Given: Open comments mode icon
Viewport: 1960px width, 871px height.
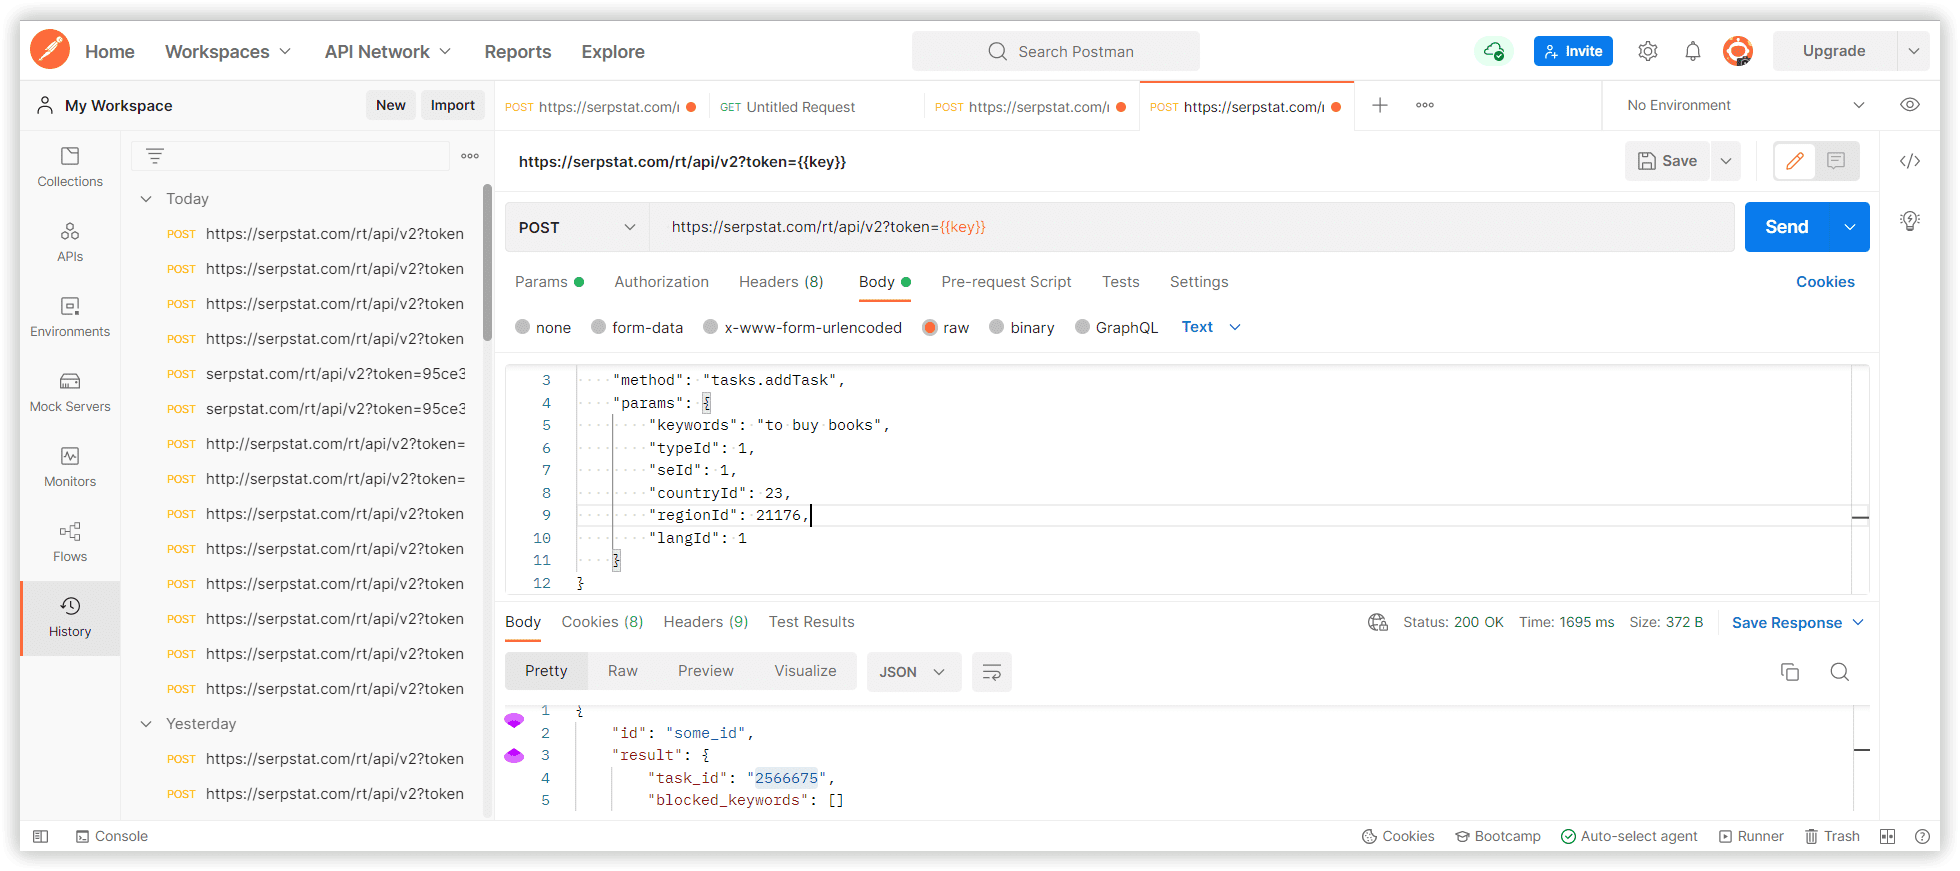Looking at the screenshot, I should (1836, 161).
